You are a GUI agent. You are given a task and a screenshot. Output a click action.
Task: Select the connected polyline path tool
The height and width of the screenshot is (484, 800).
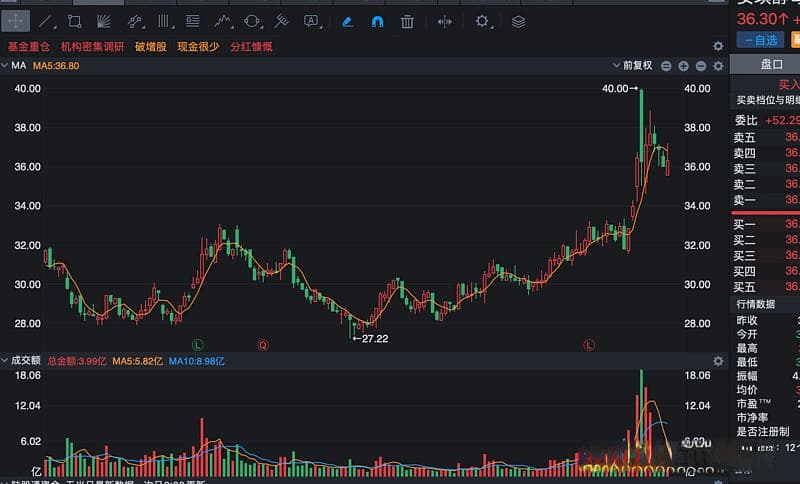coord(135,21)
